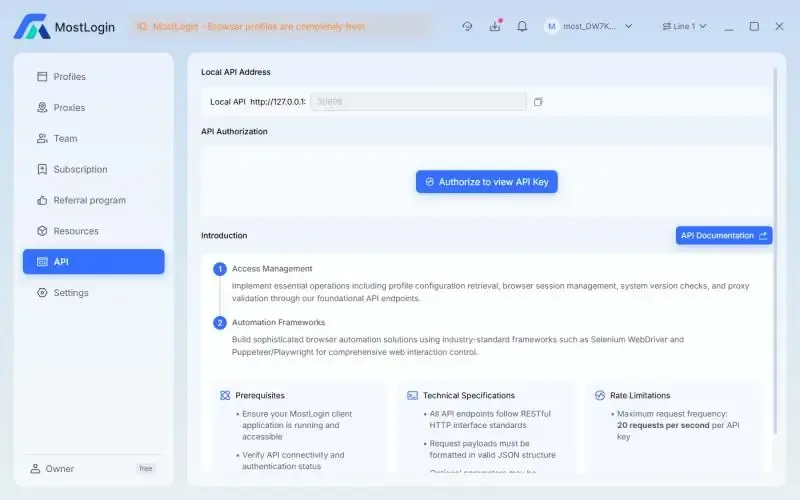Click the Referral thumbs-up icon
This screenshot has height=500, width=800.
[42, 200]
